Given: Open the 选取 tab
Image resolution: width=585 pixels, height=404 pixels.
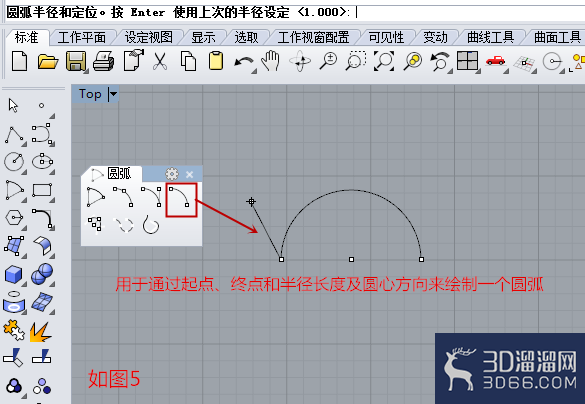Looking at the screenshot, I should point(246,37).
